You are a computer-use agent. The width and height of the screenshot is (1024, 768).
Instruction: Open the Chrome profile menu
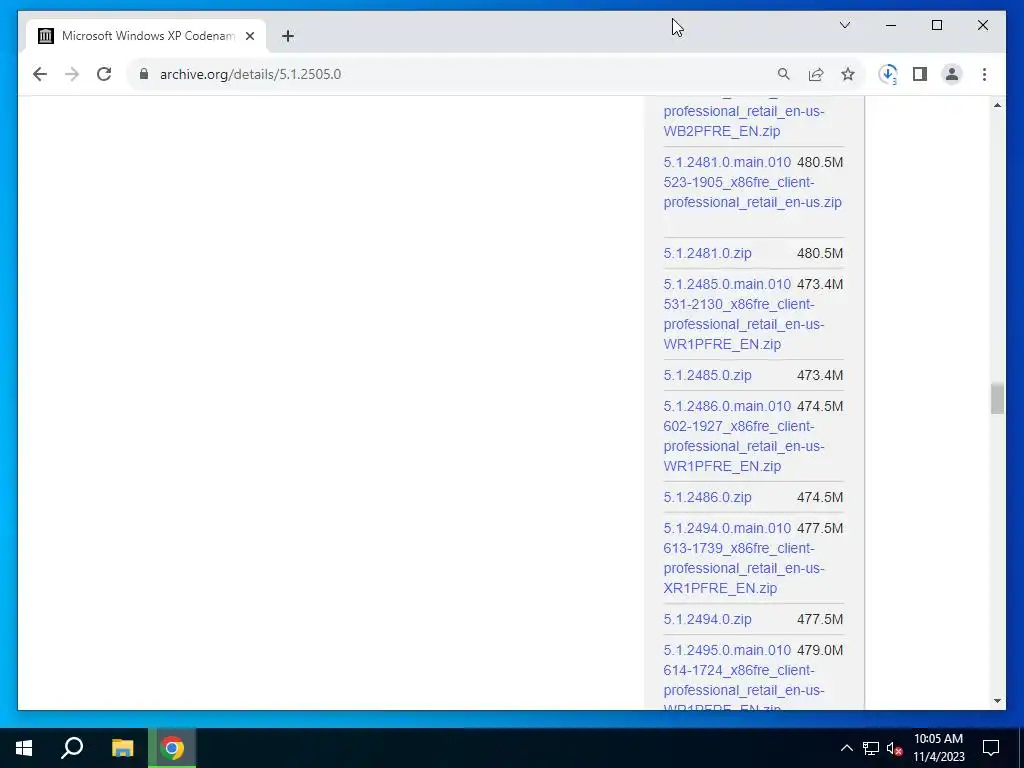coord(952,74)
